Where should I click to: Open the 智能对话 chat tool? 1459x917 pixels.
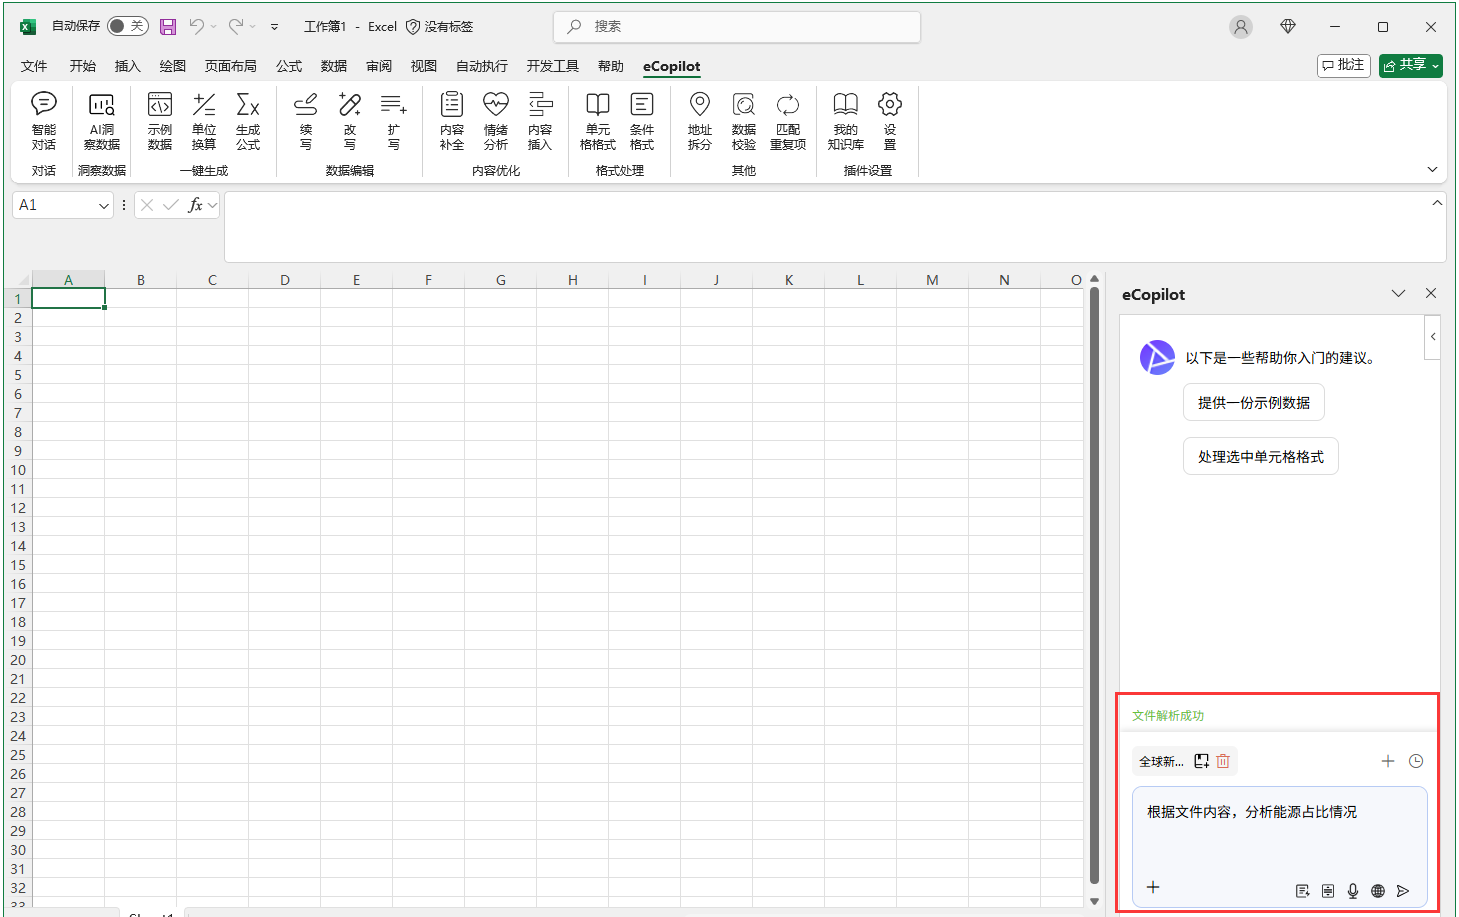(x=44, y=120)
